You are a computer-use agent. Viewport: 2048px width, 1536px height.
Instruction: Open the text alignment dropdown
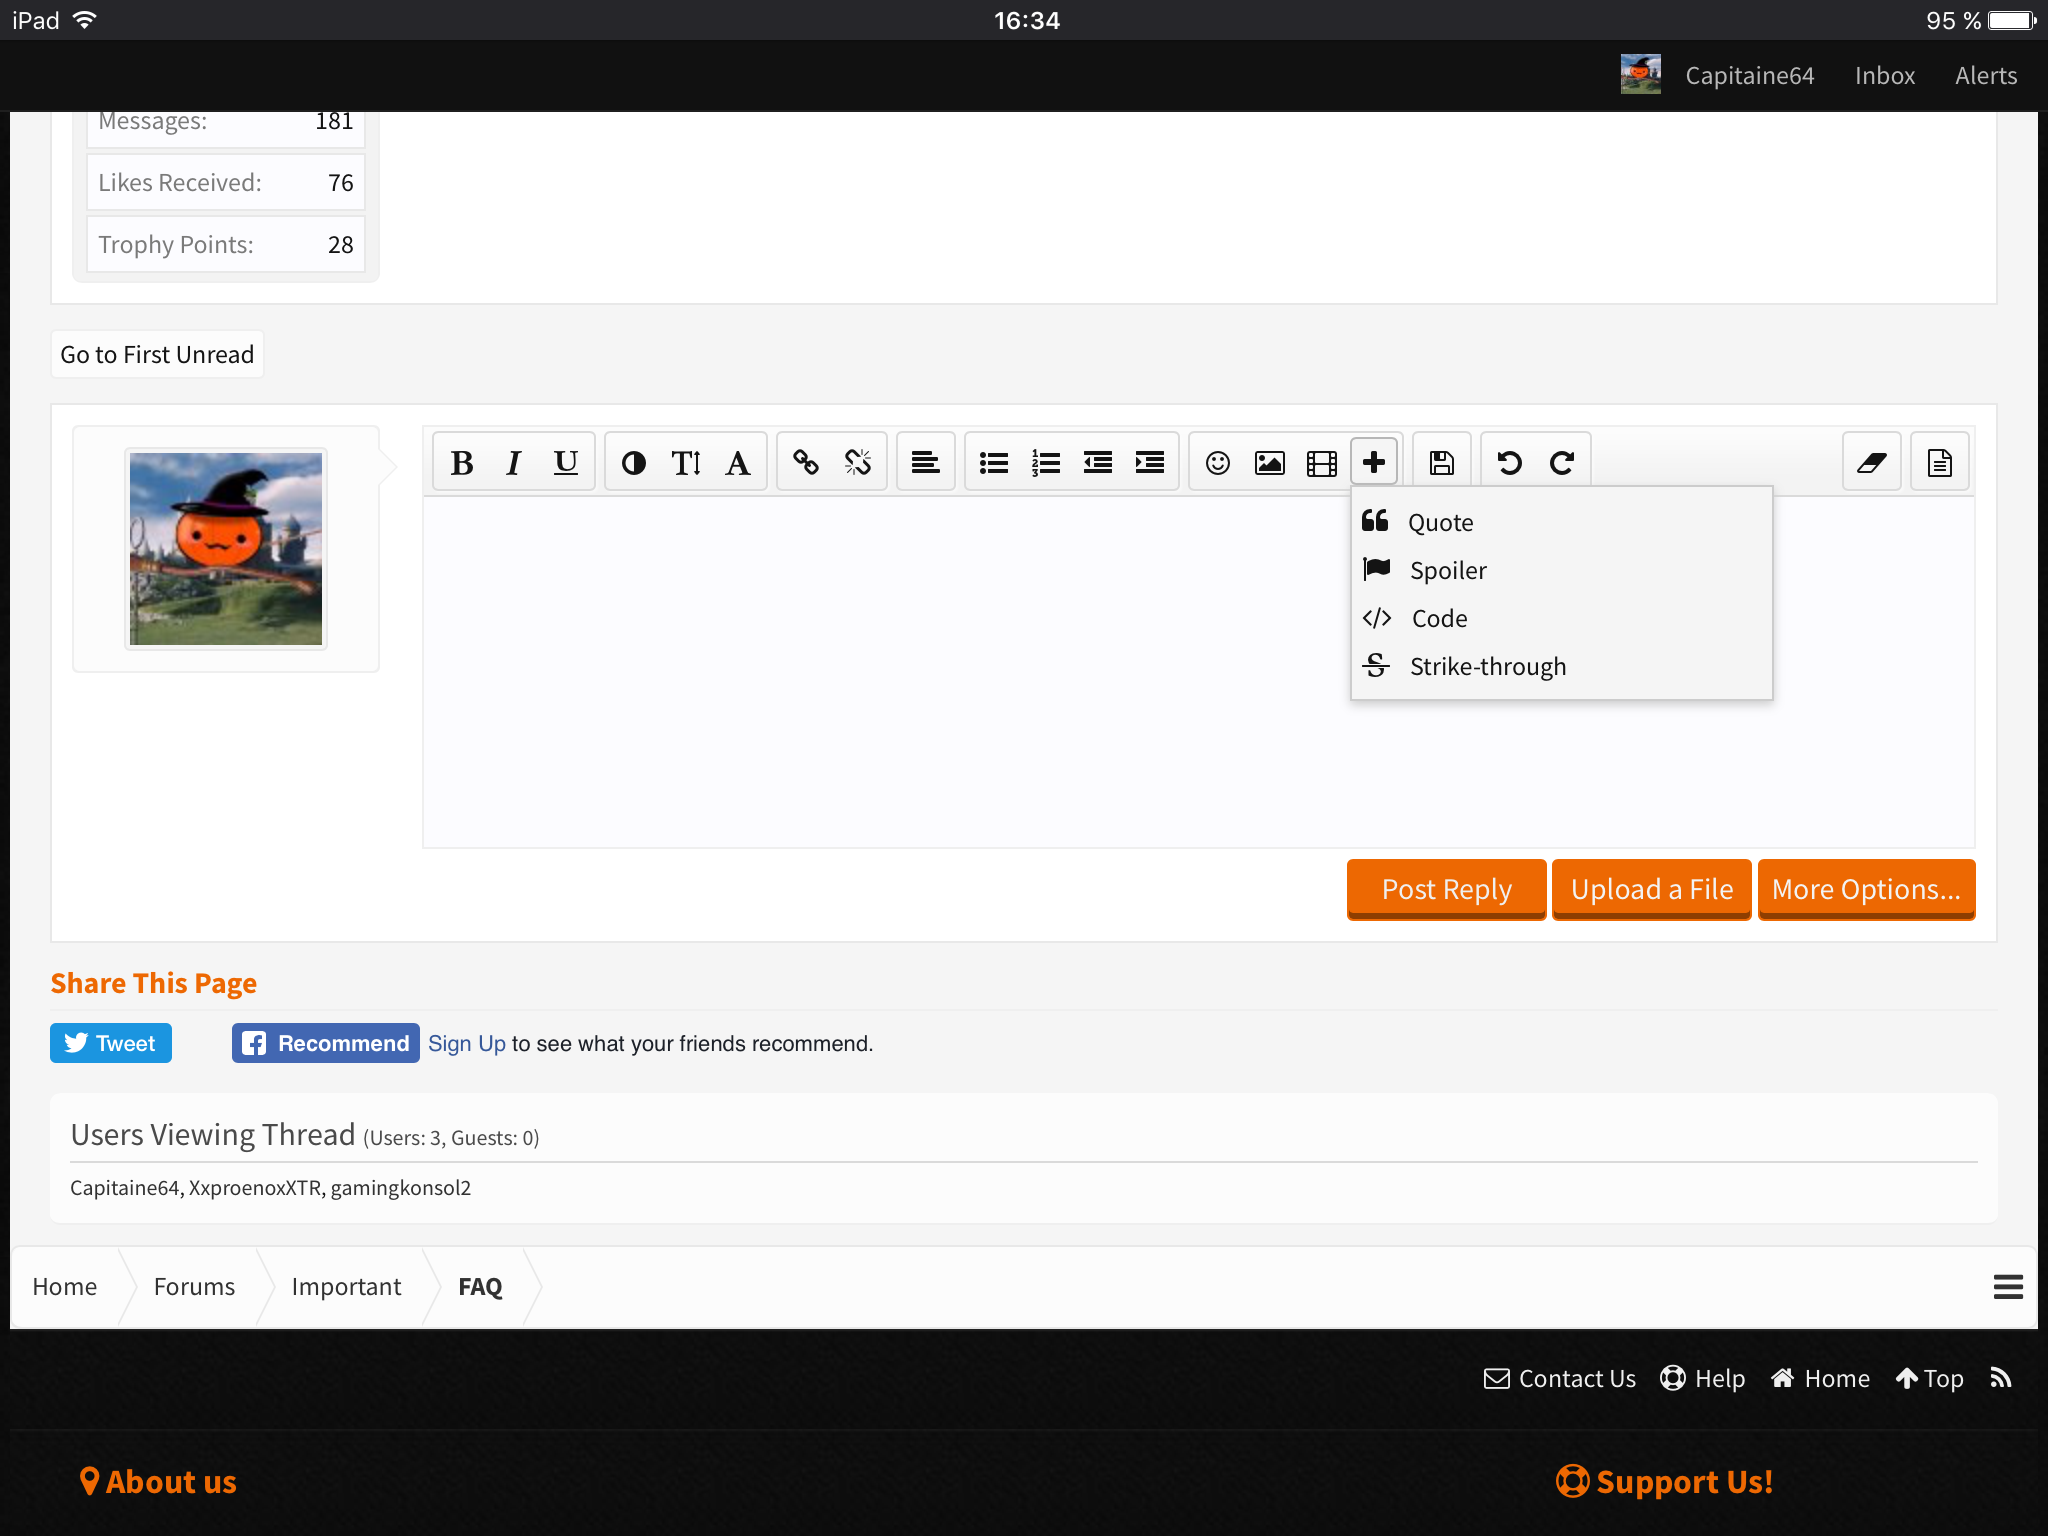tap(926, 463)
